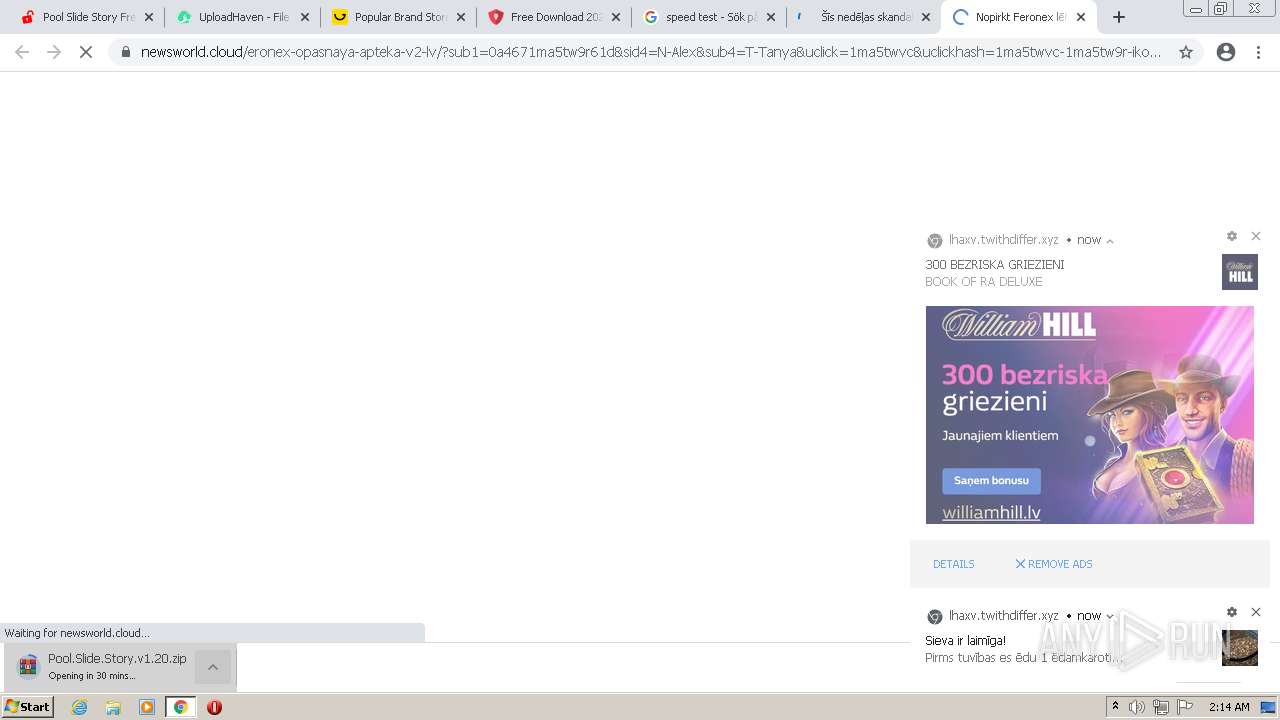Stop loading the page
The image size is (1280, 720).
pos(86,52)
